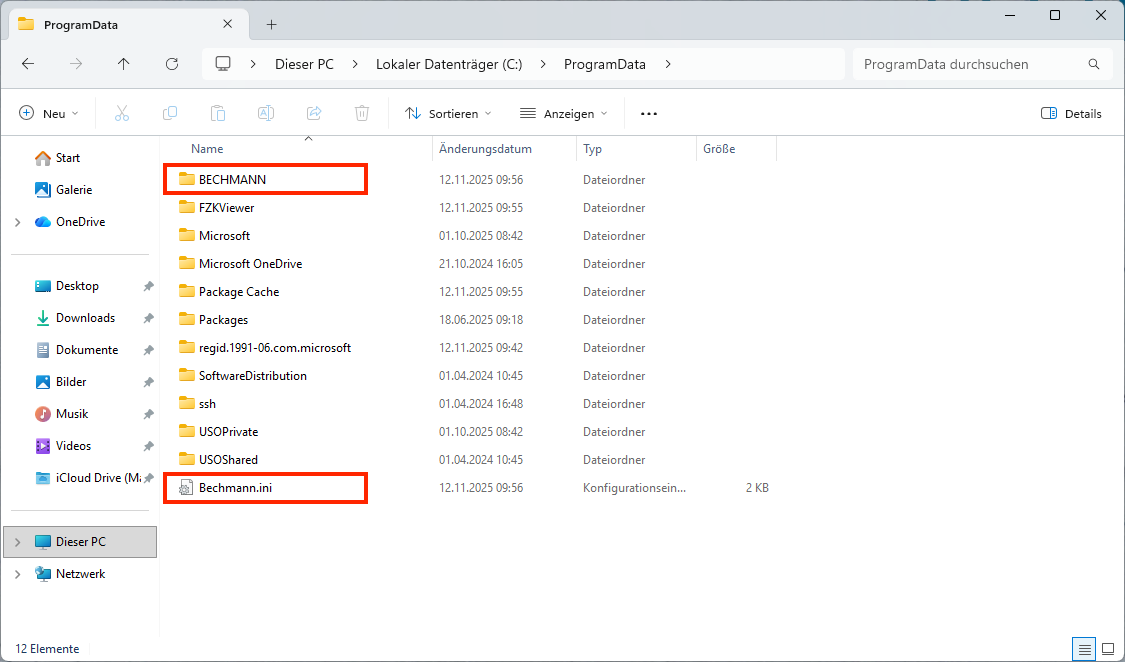Open the Anzeigen dropdown menu

pyautogui.click(x=564, y=114)
